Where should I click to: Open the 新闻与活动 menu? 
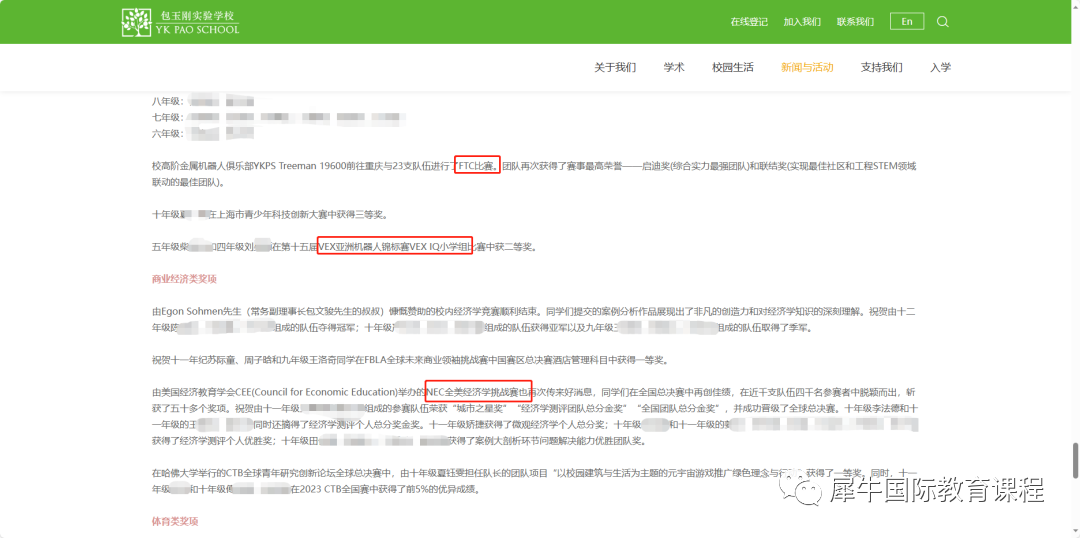tap(807, 68)
